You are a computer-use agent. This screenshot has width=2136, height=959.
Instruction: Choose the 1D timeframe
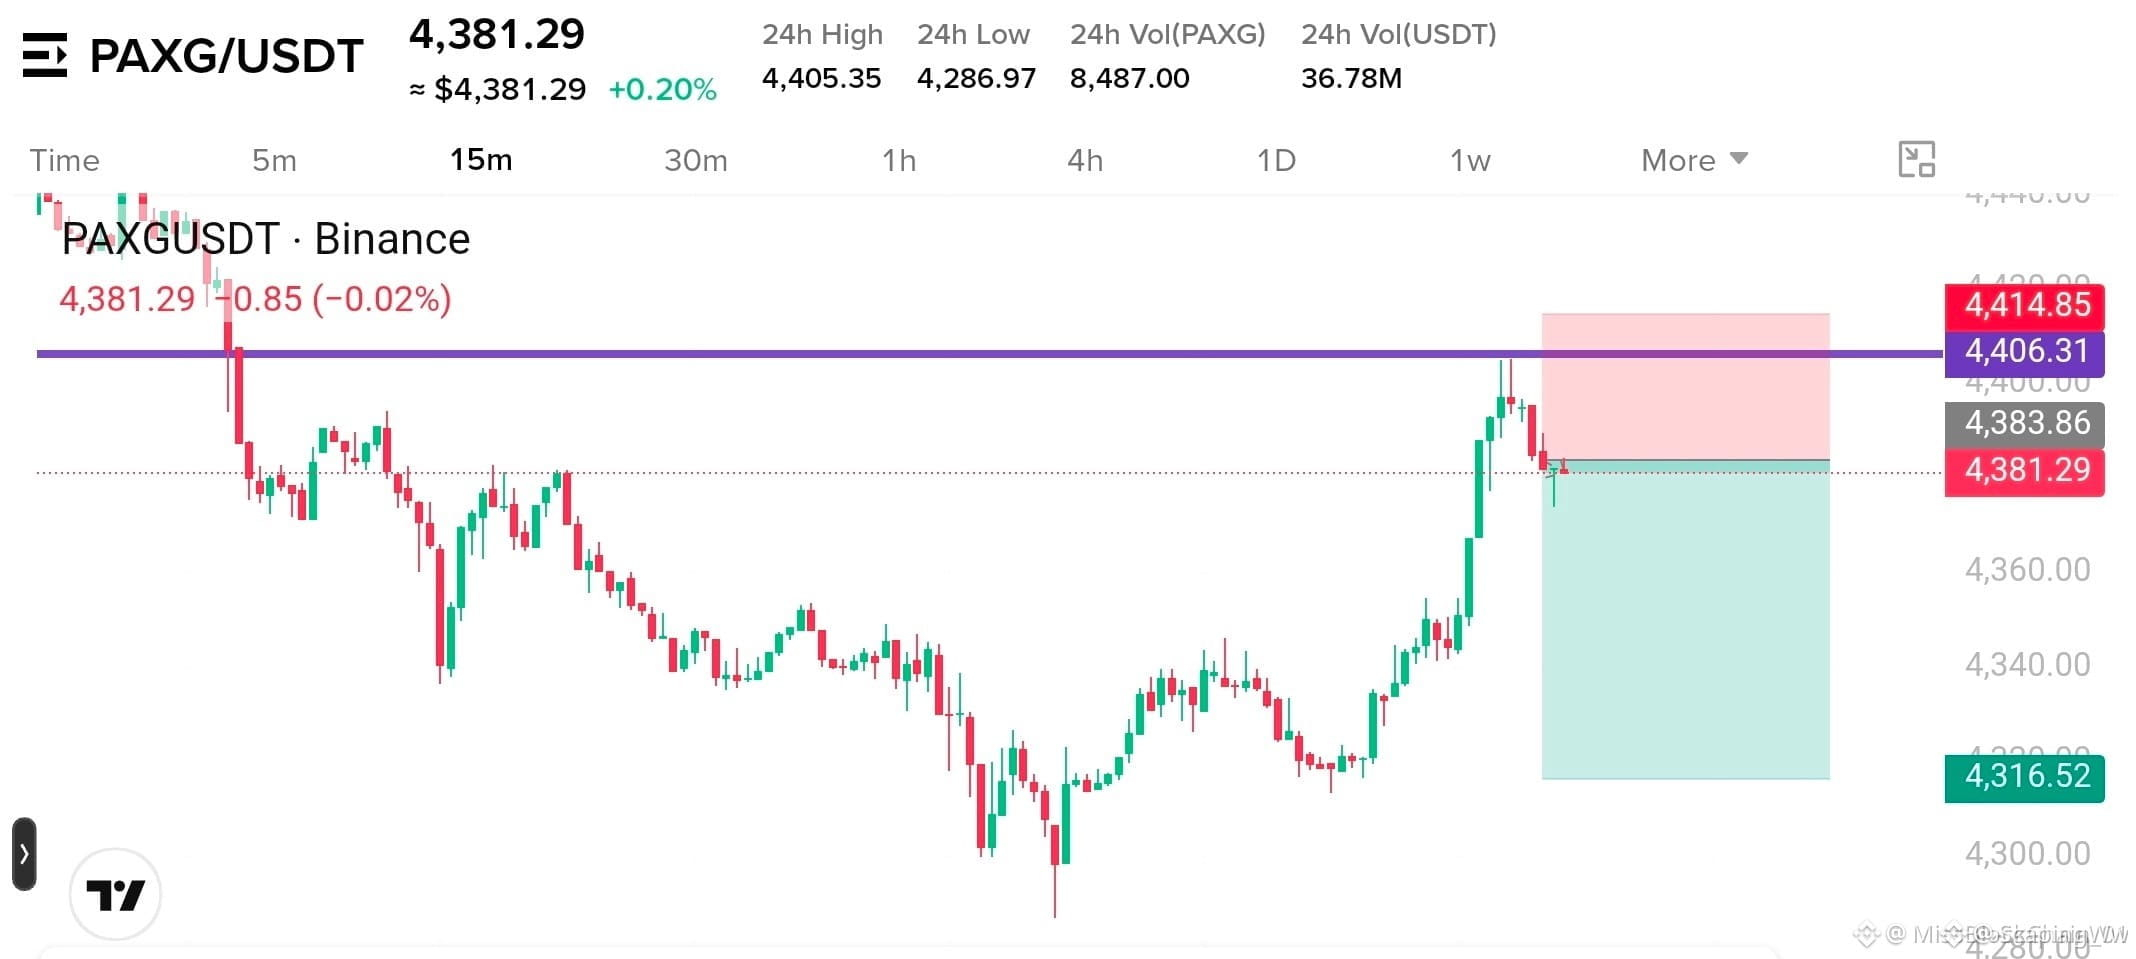1276,160
